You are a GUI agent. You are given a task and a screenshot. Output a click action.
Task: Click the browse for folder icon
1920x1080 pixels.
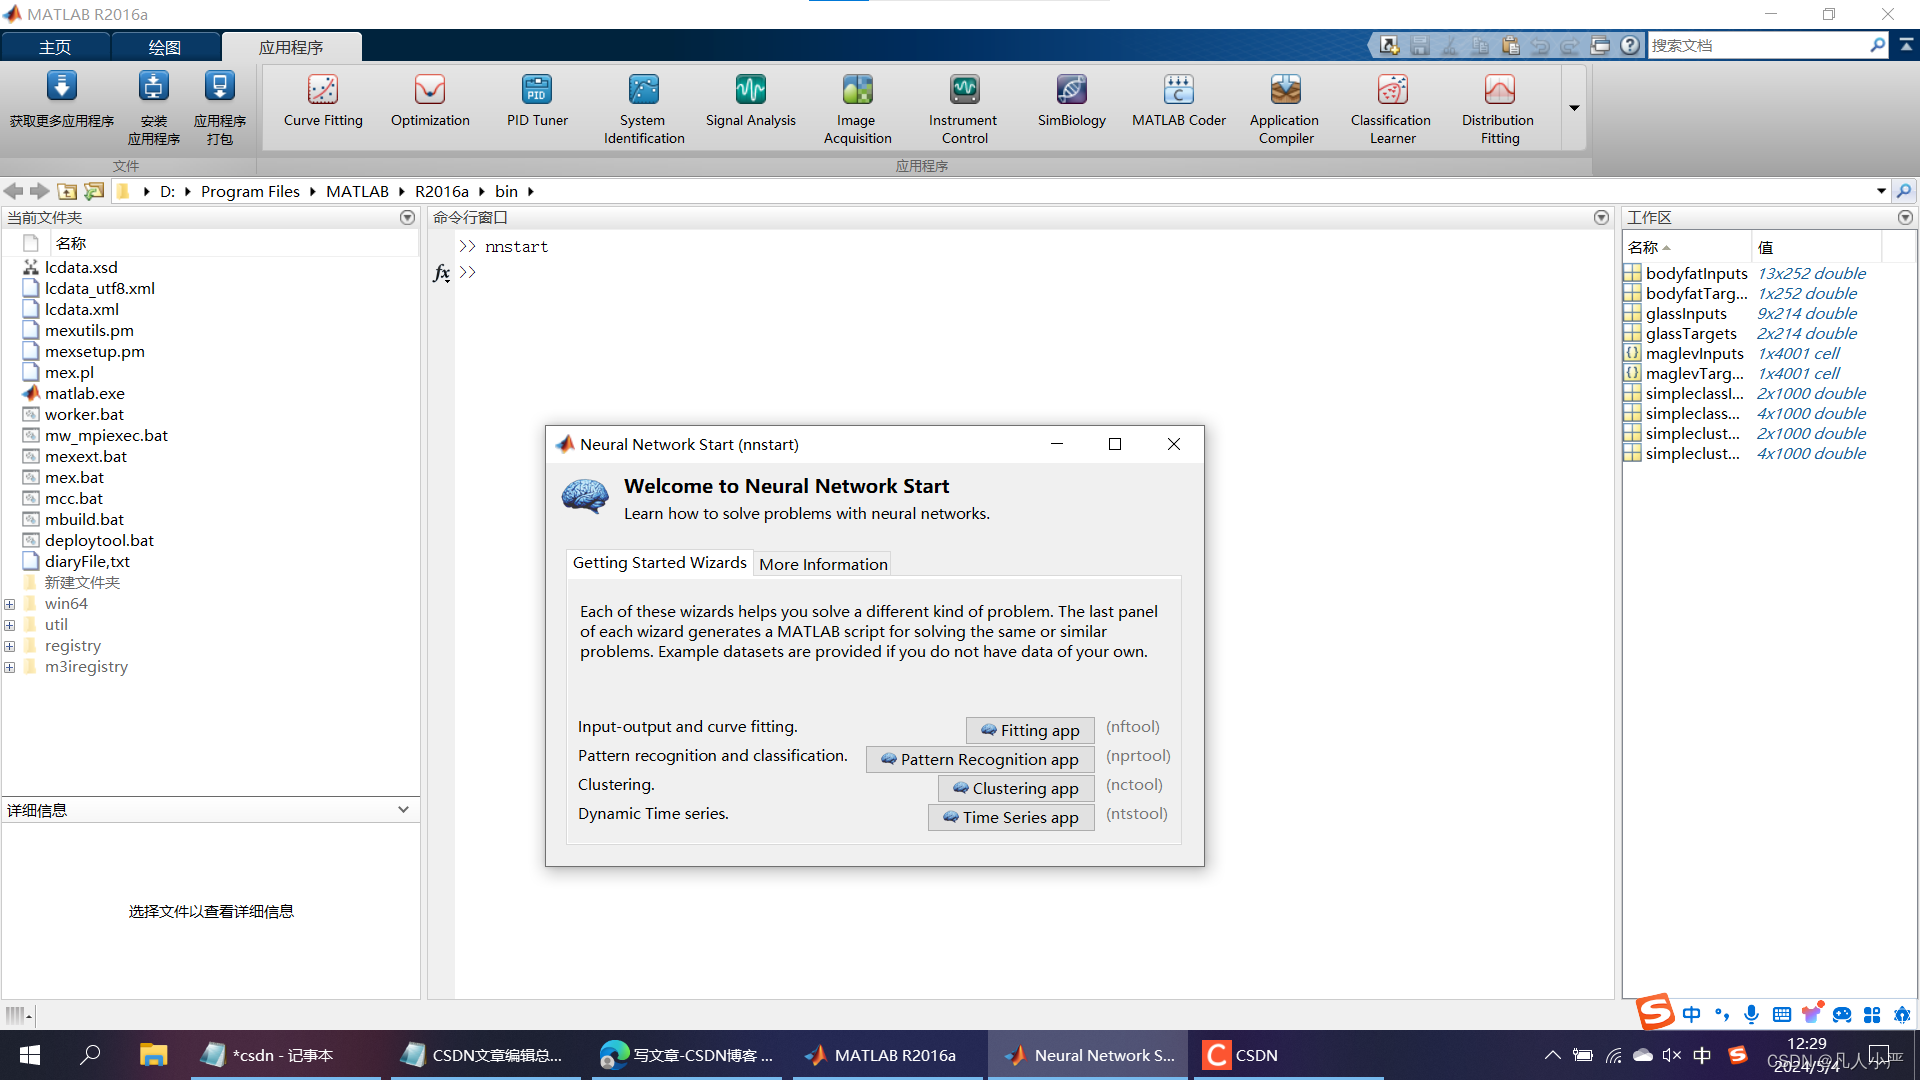tap(94, 191)
